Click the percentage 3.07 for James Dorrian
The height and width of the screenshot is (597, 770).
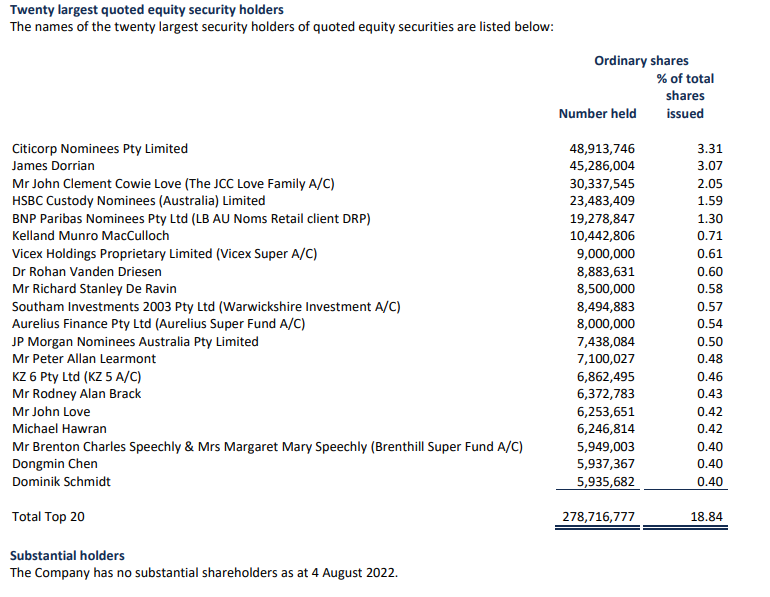(710, 166)
